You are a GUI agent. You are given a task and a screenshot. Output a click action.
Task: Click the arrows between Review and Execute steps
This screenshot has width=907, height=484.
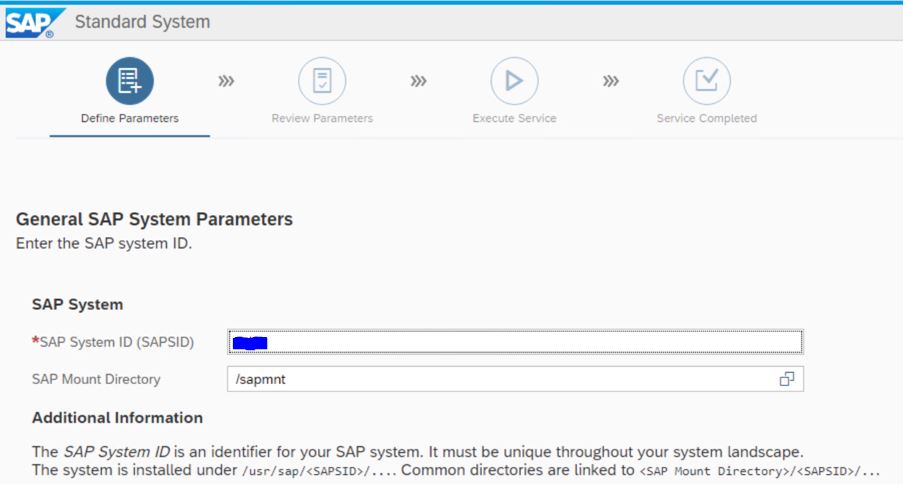418,81
